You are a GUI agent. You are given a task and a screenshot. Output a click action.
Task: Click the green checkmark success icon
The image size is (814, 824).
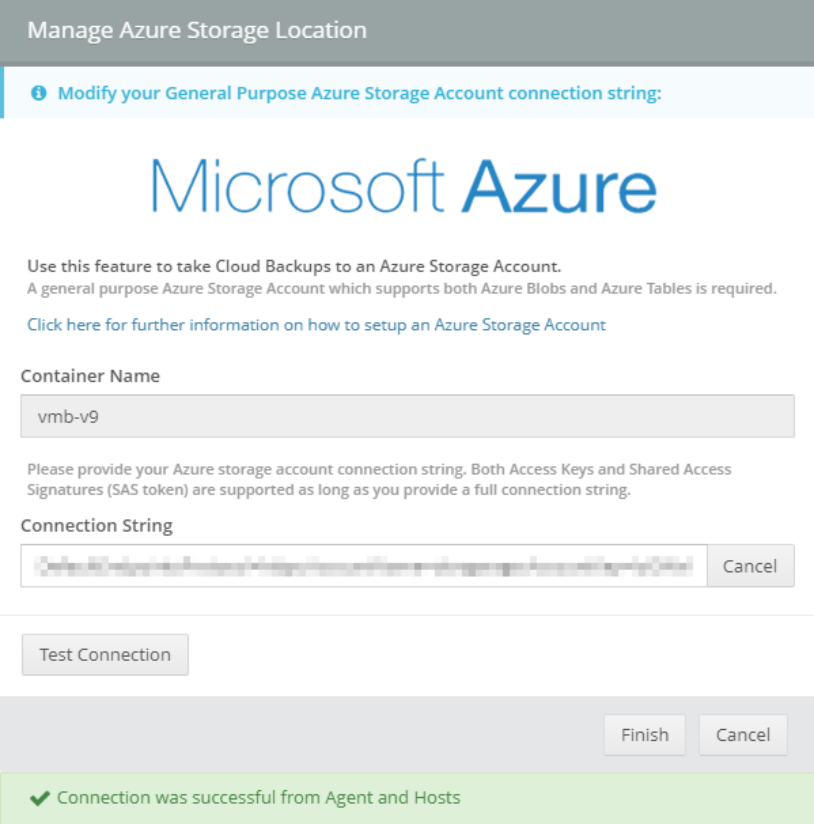point(39,798)
